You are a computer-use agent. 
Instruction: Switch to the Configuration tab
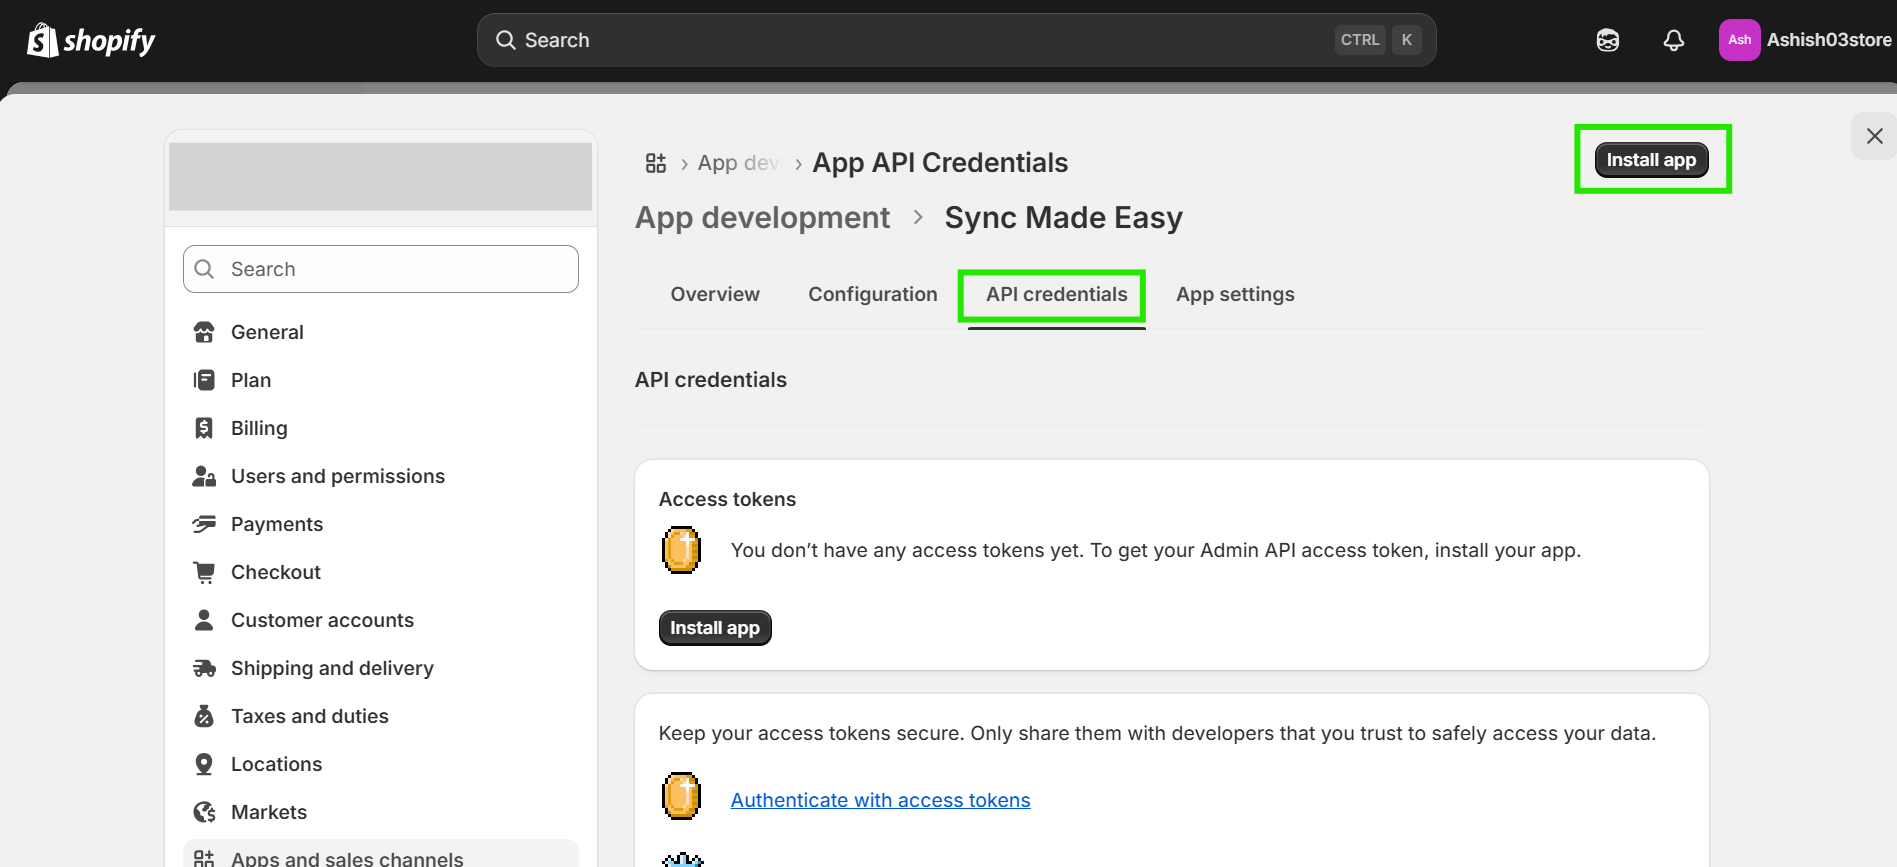click(872, 294)
